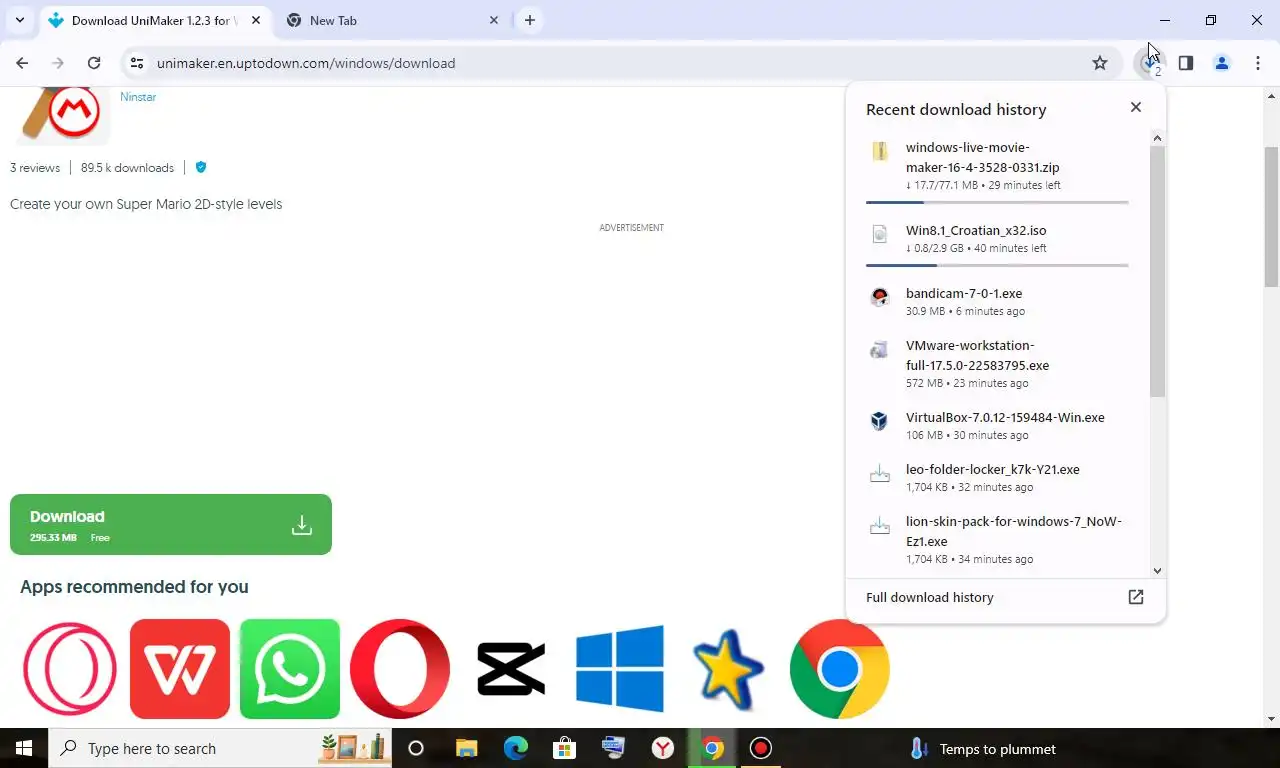Click the UniMaker app icon
Viewport: 1280px width, 768px height.
(62, 113)
